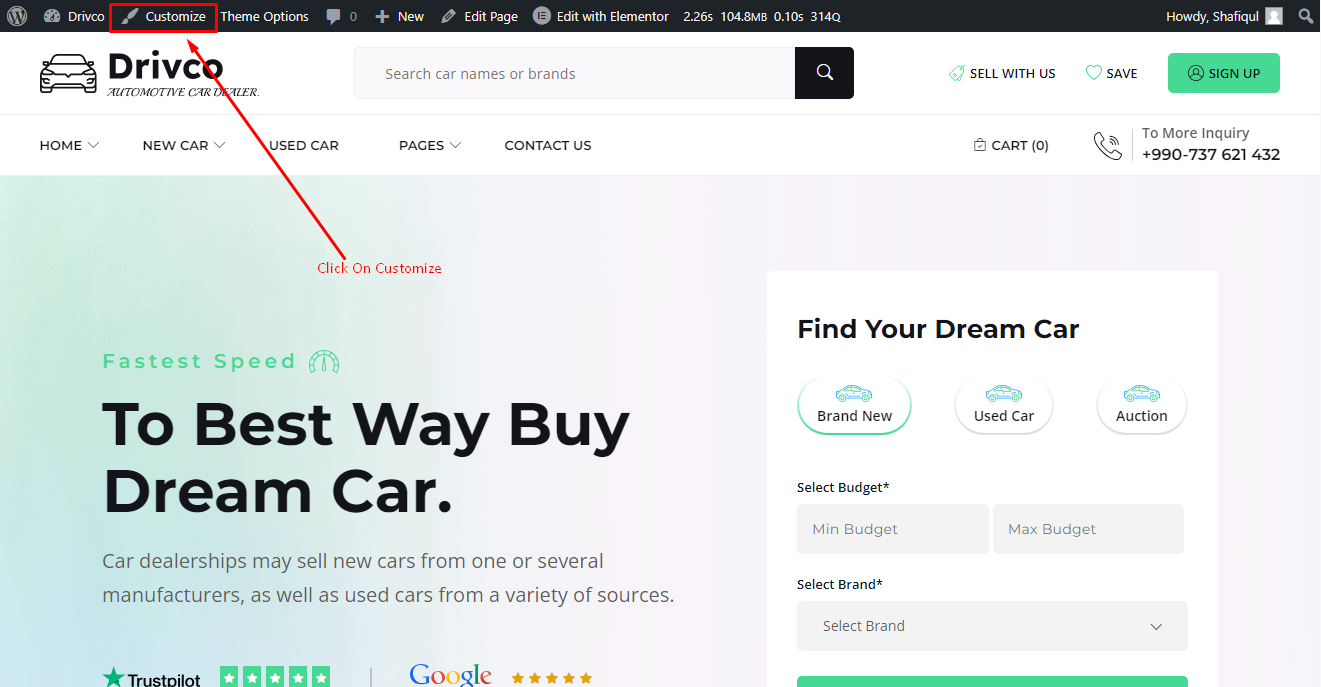Open the WordPress logo menu
1321x687 pixels.
tap(17, 16)
